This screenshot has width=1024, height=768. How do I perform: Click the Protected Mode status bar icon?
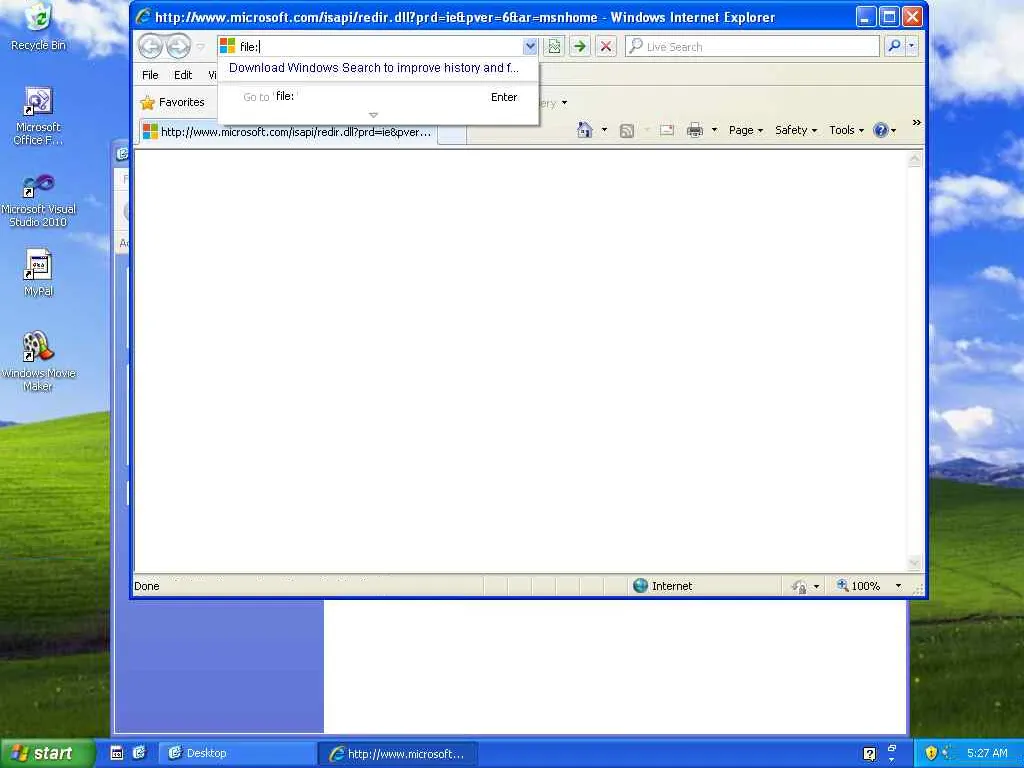799,586
